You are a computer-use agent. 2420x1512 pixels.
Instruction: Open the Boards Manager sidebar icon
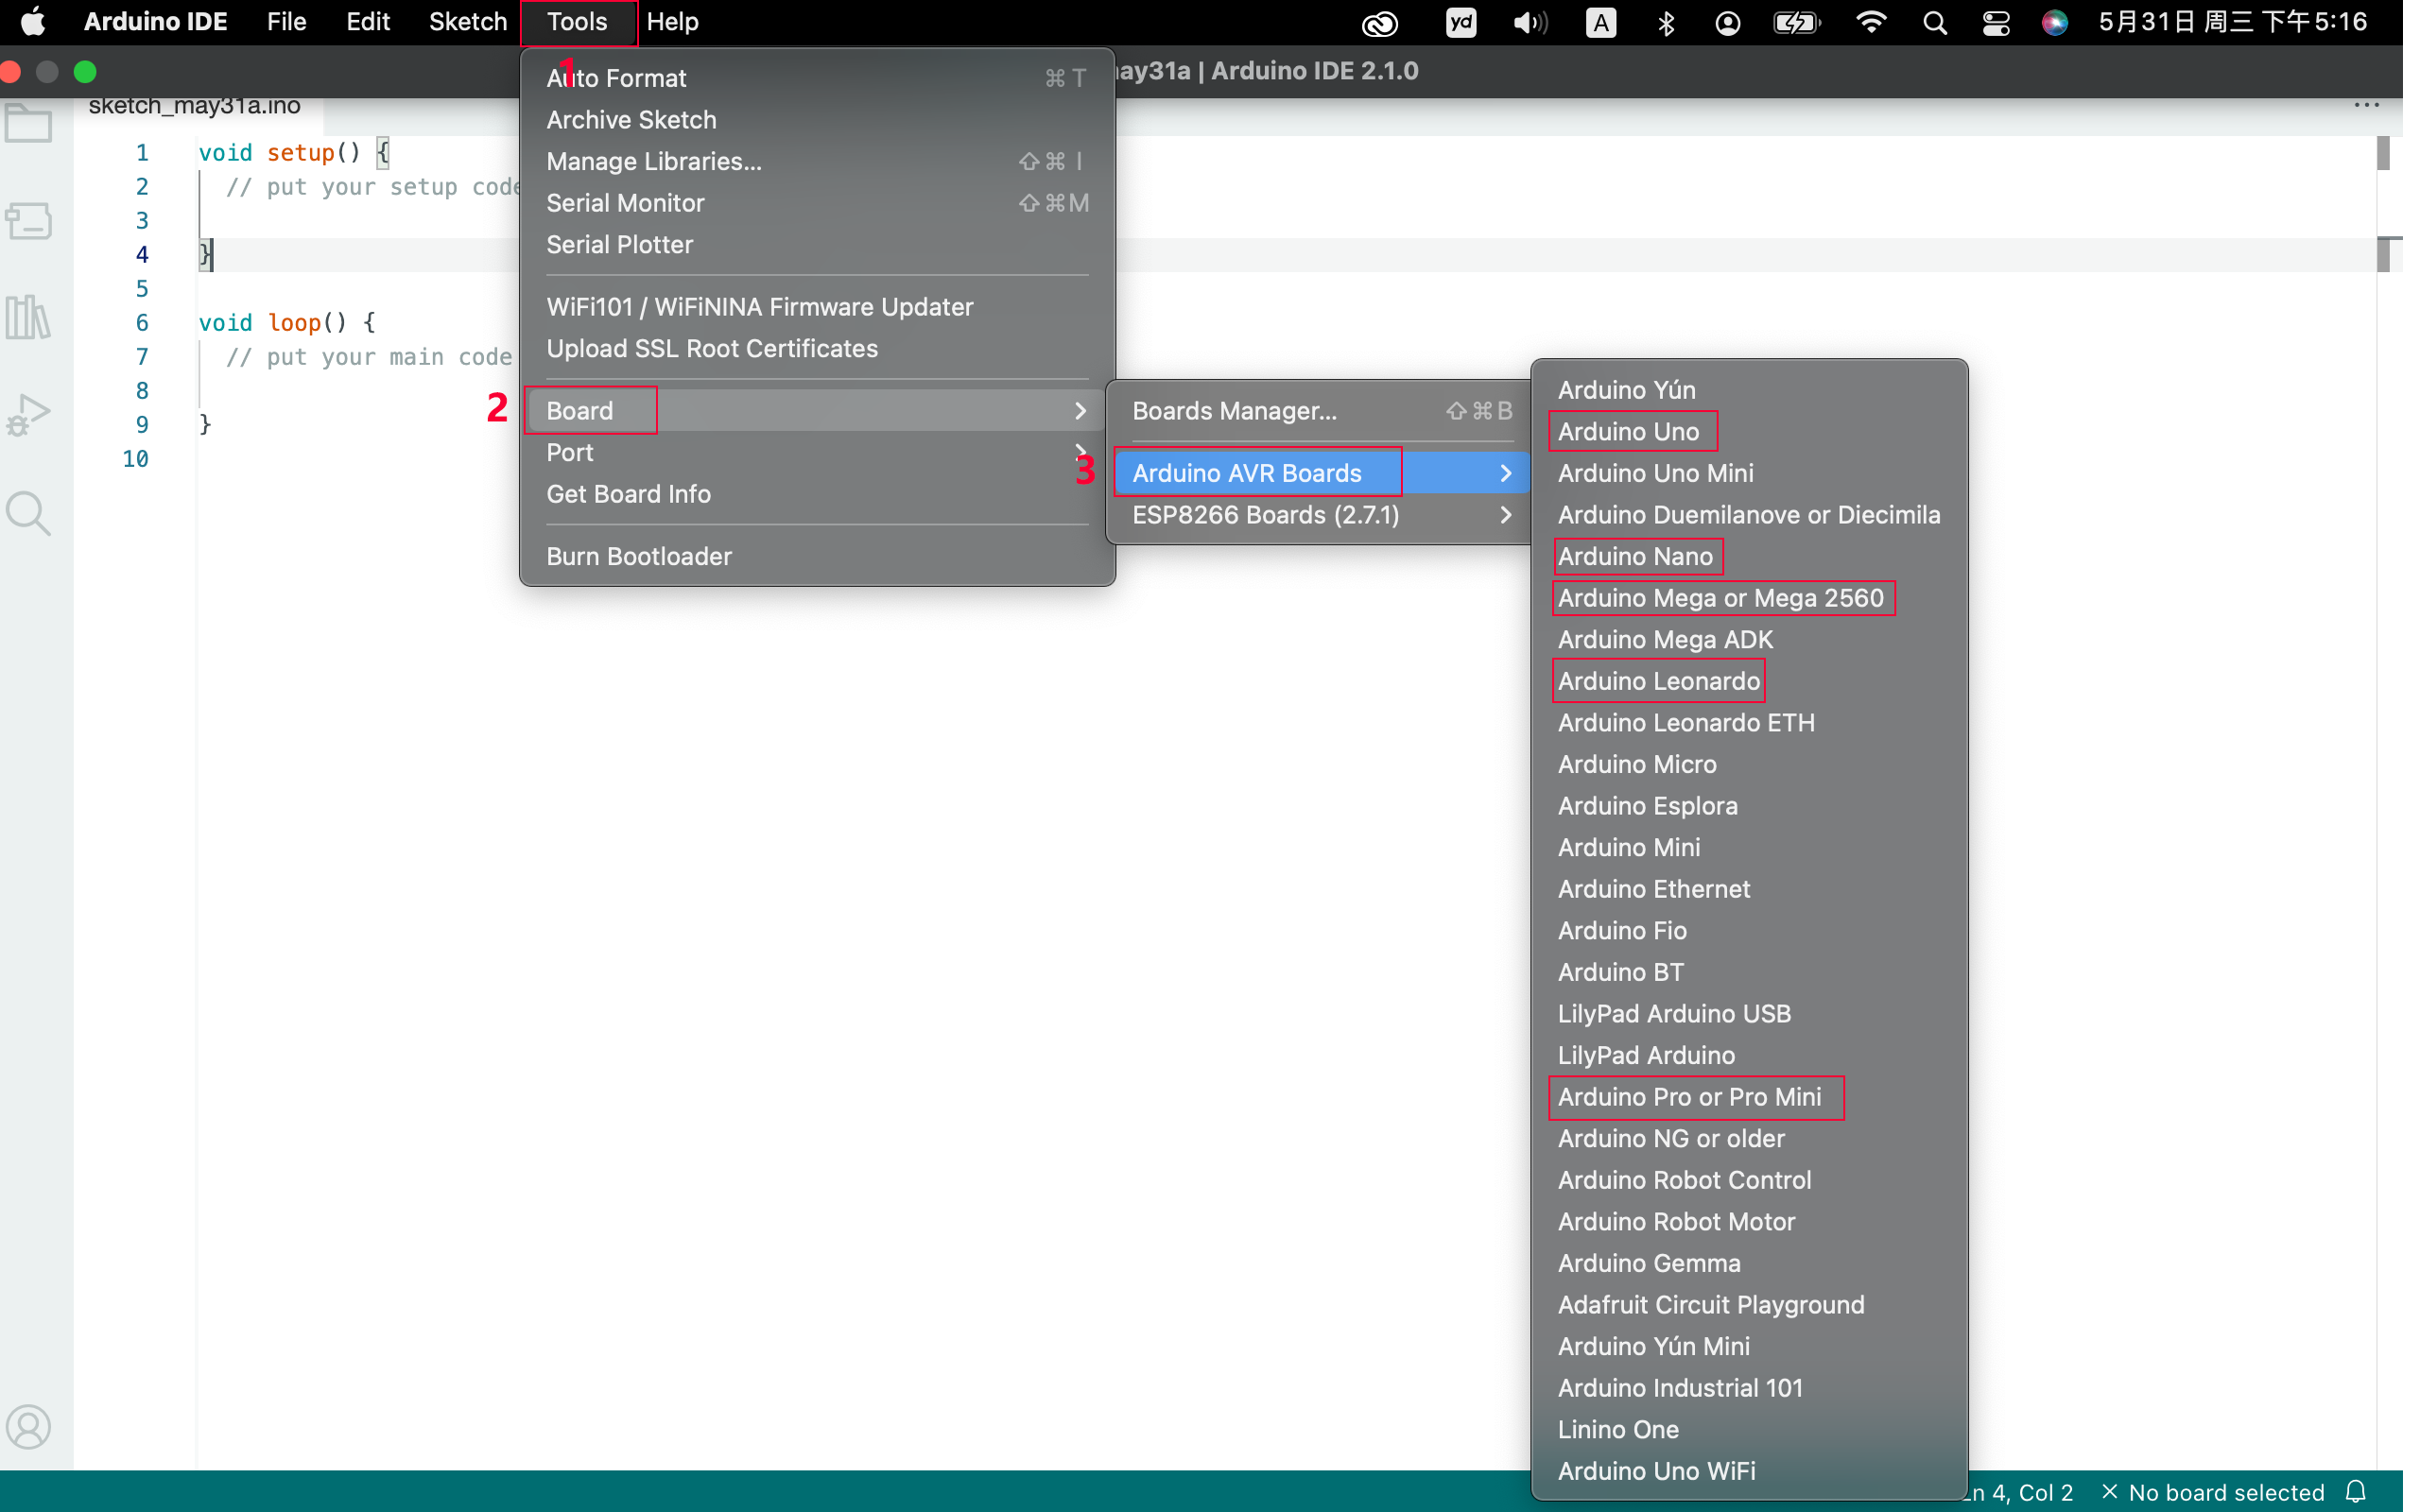coord(29,221)
